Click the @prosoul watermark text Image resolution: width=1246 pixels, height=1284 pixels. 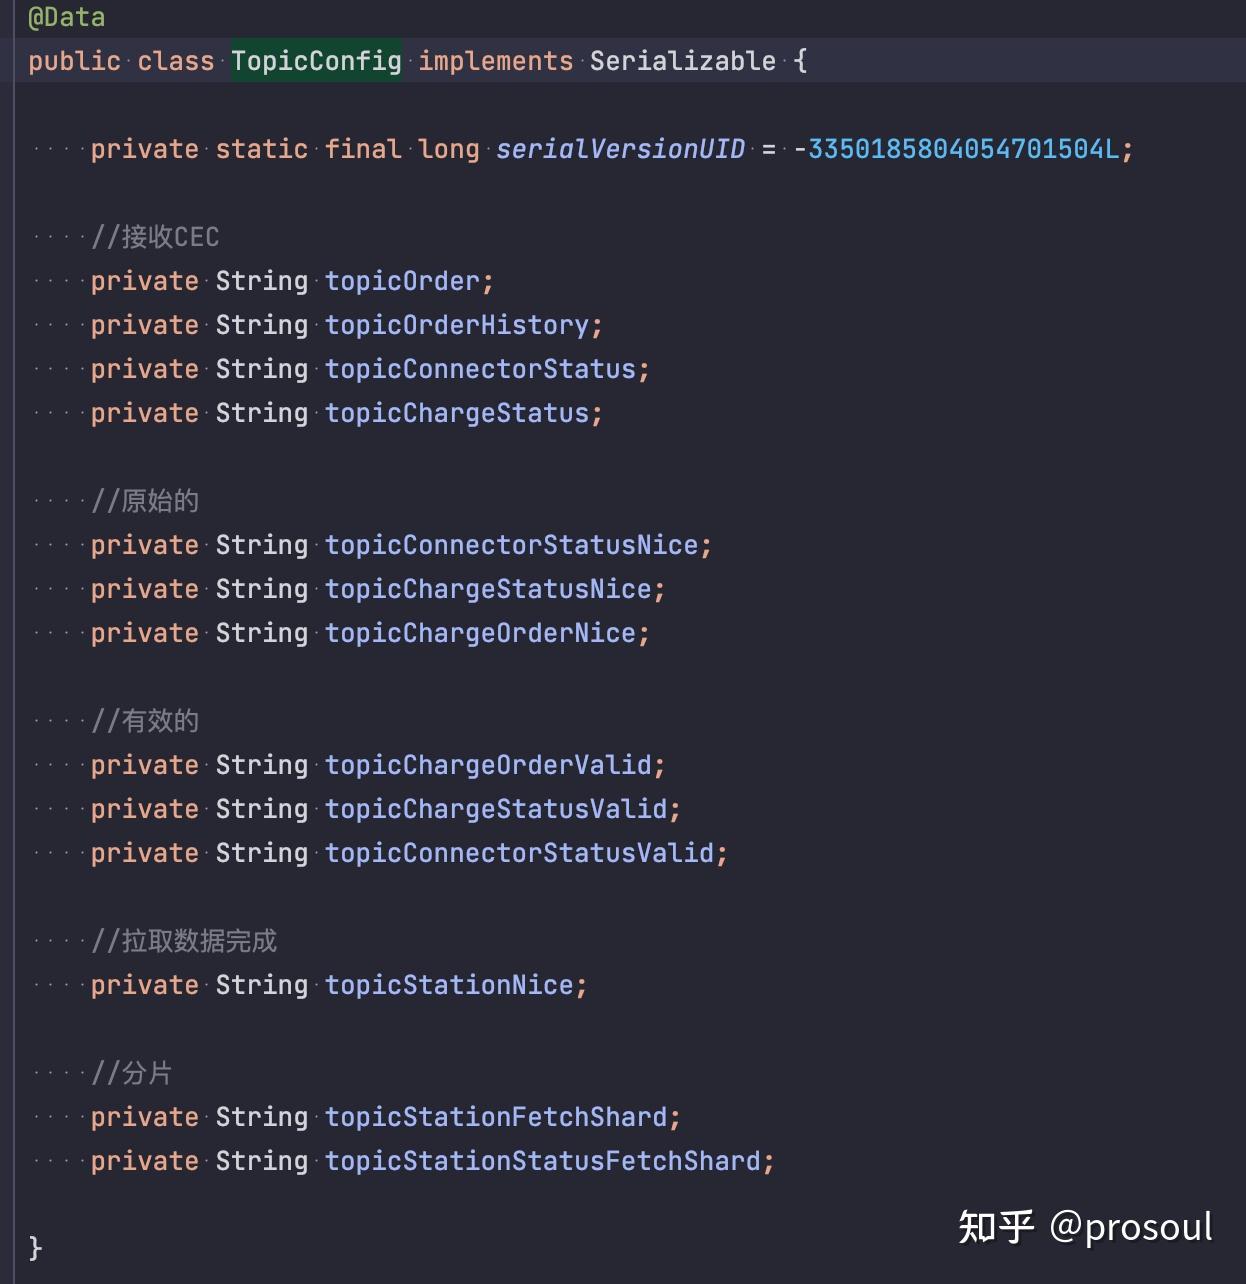1131,1227
